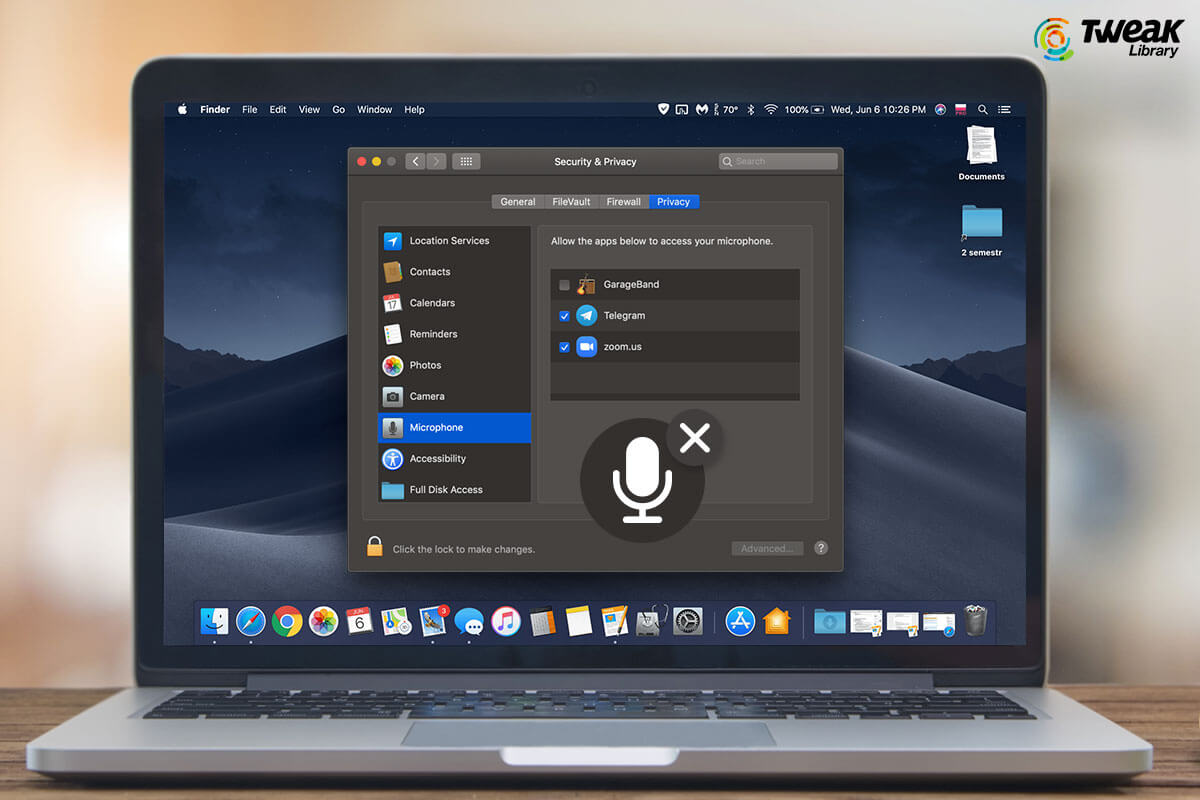Switch to the FileVault tab
1200x800 pixels.
(570, 201)
